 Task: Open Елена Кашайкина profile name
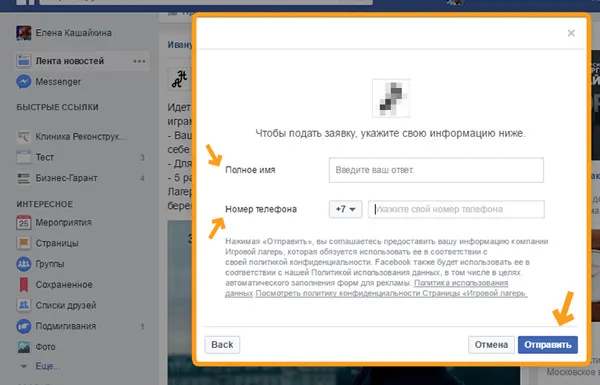tap(73, 33)
